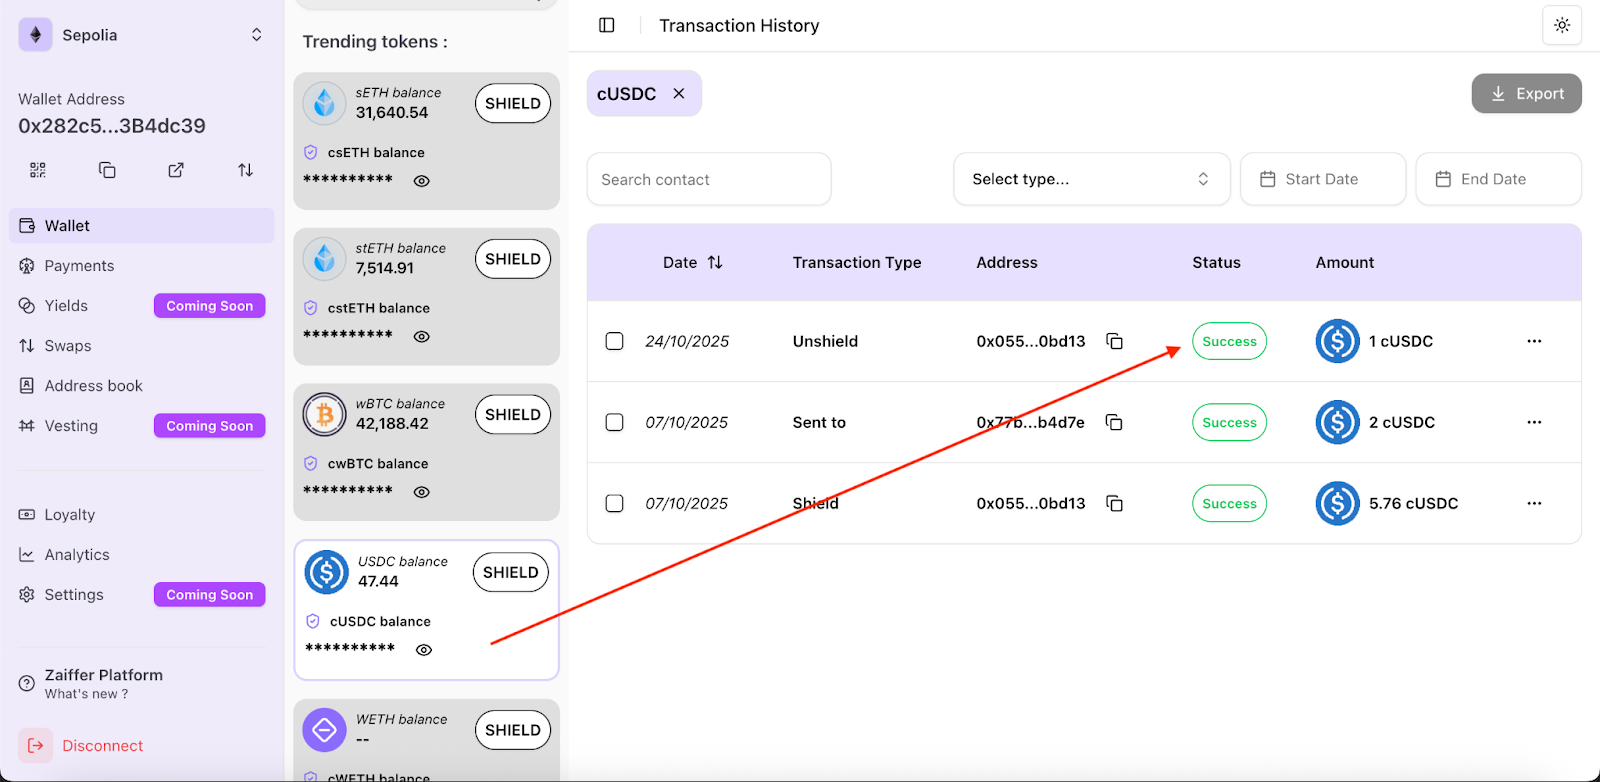Screen dimensions: 1600x782
Task: Click cUSDC coin icon in 1 cUSDC row
Action: 1338,341
